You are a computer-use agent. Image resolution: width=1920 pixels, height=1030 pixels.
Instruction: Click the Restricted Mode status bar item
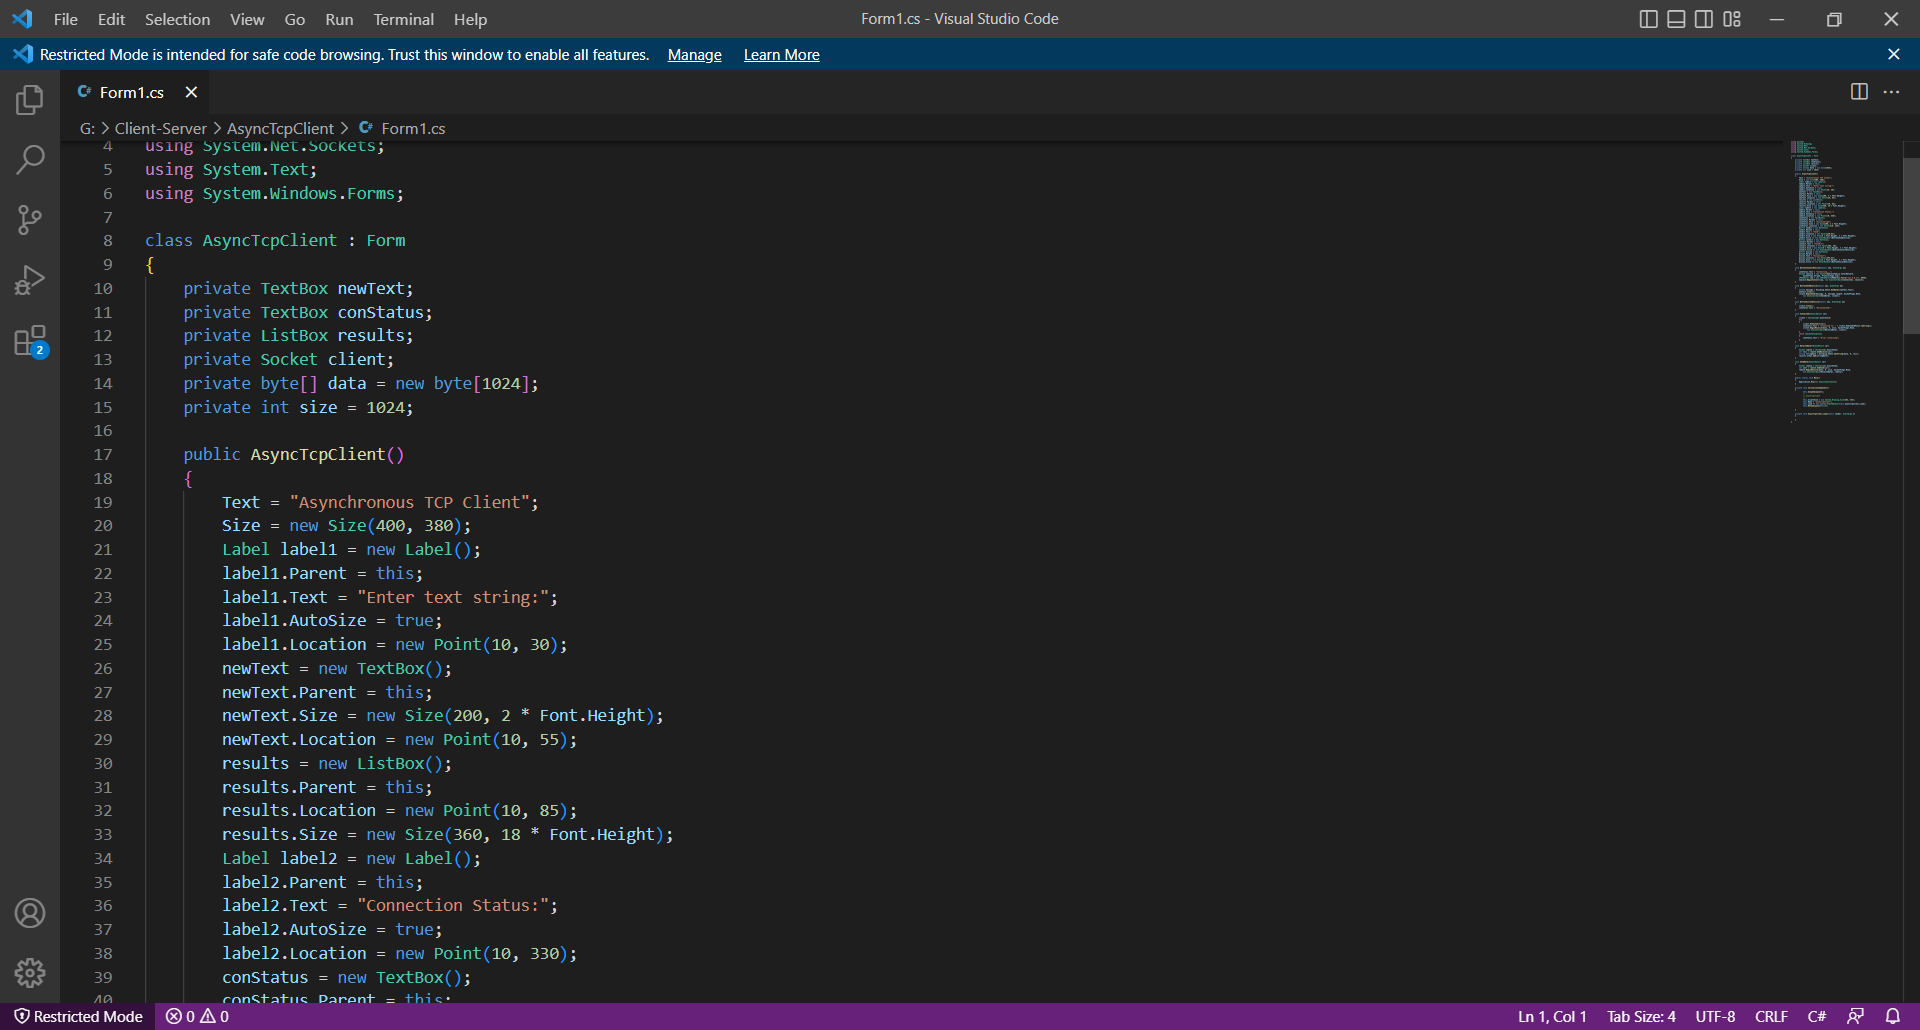pos(78,1016)
